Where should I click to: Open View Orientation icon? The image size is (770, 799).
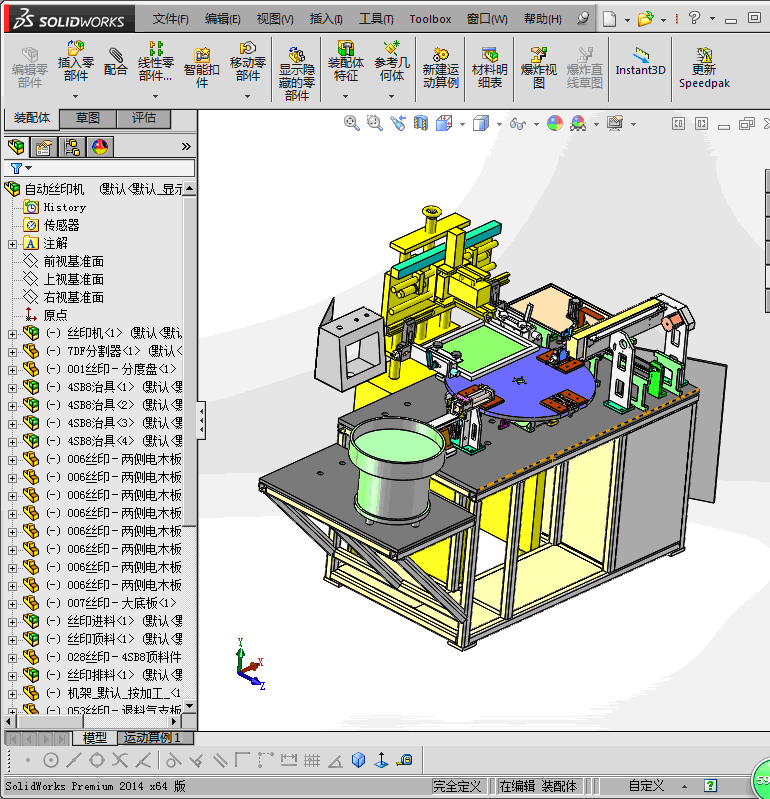tap(444, 123)
